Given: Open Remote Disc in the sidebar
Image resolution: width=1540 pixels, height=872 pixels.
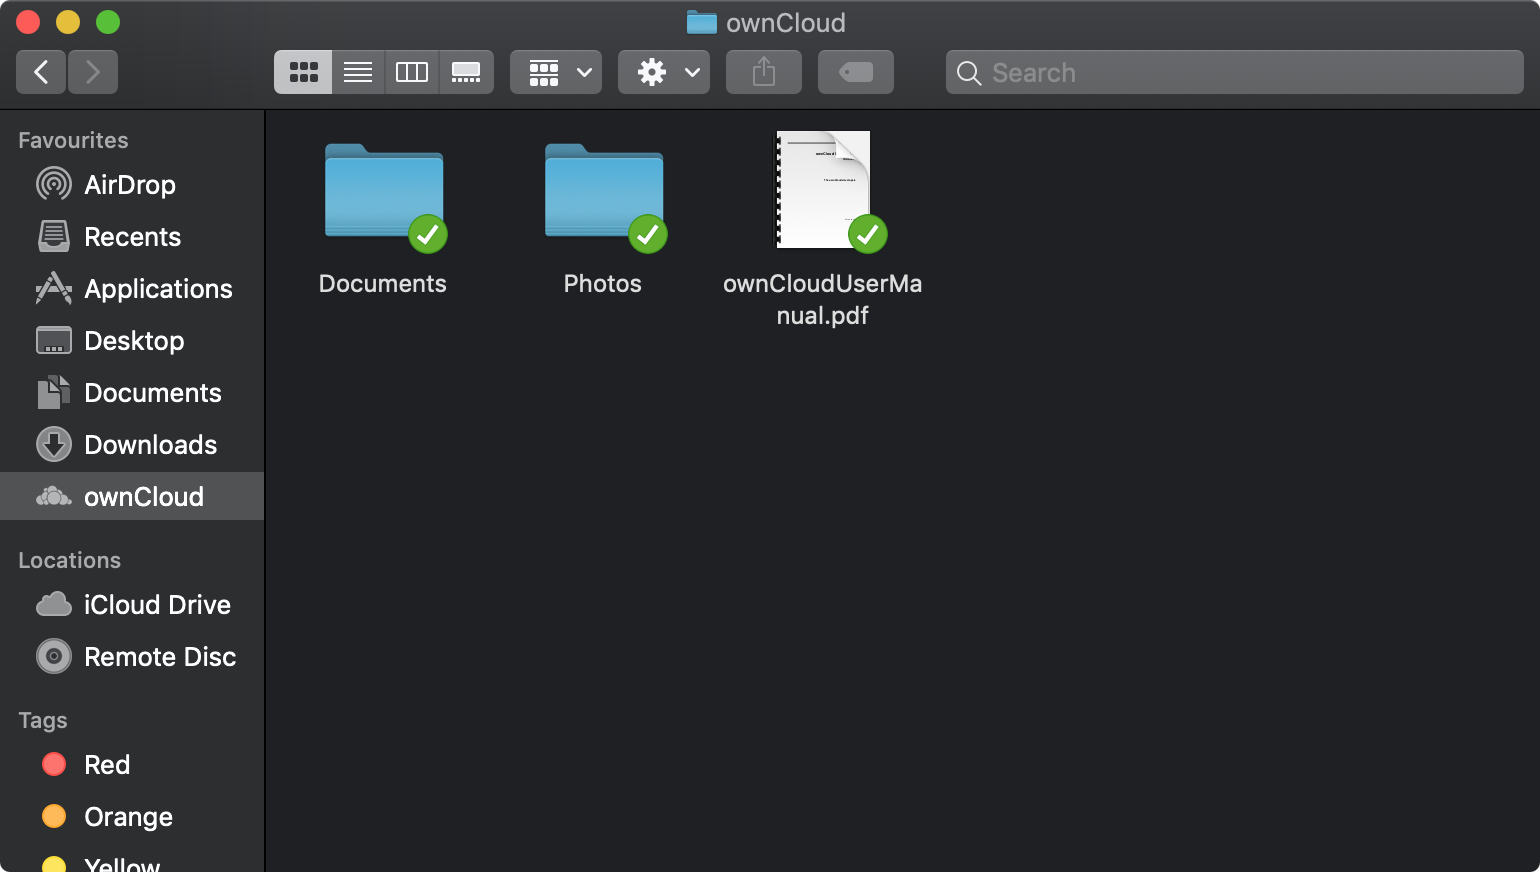Looking at the screenshot, I should (132, 657).
